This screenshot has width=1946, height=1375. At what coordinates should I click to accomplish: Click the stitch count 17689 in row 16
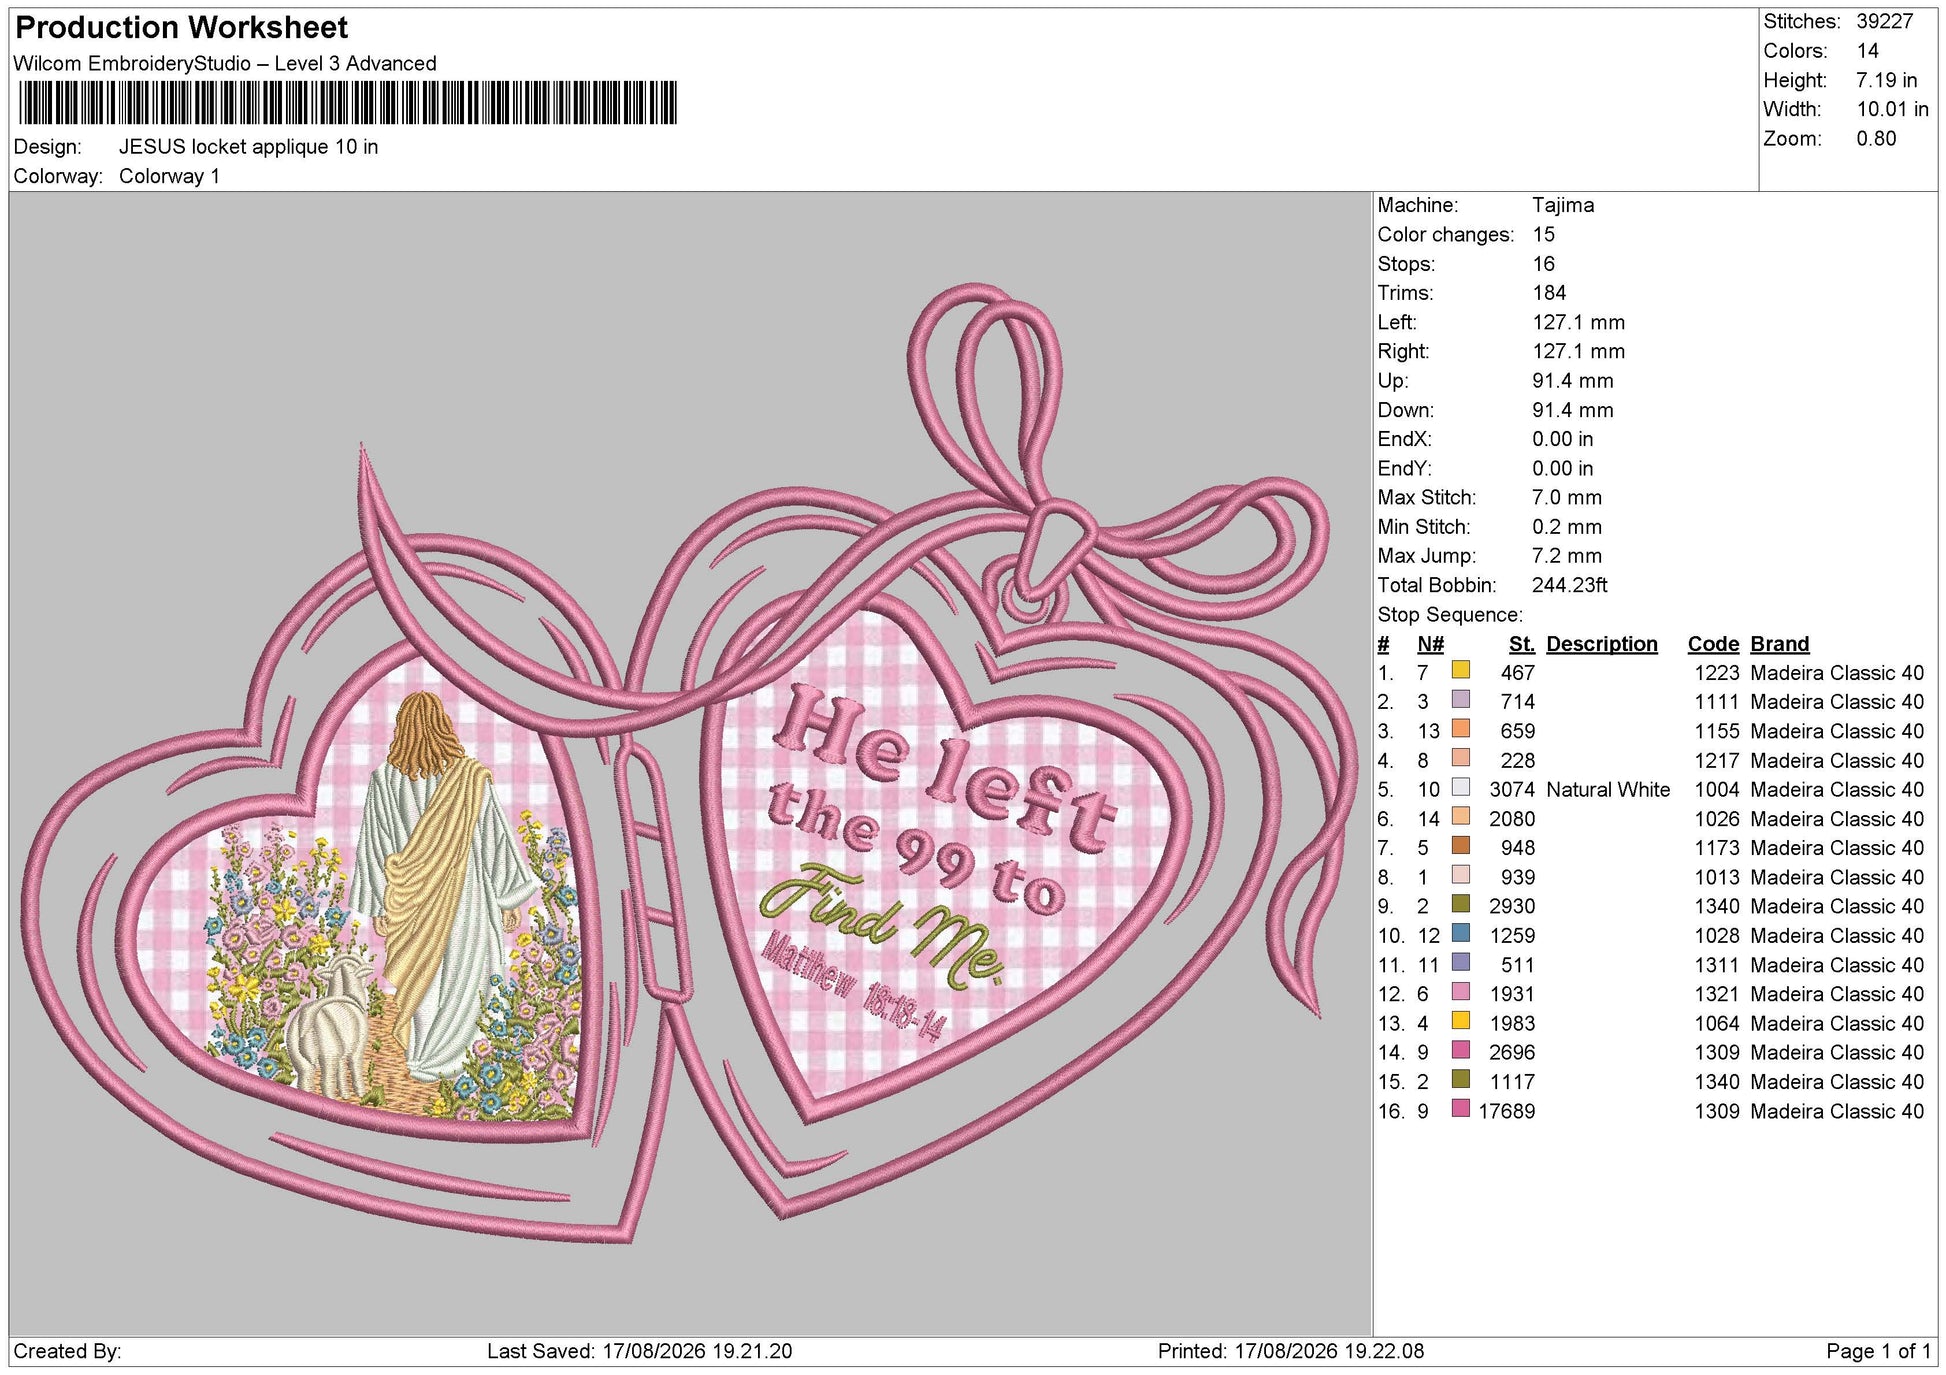[x=1506, y=1111]
